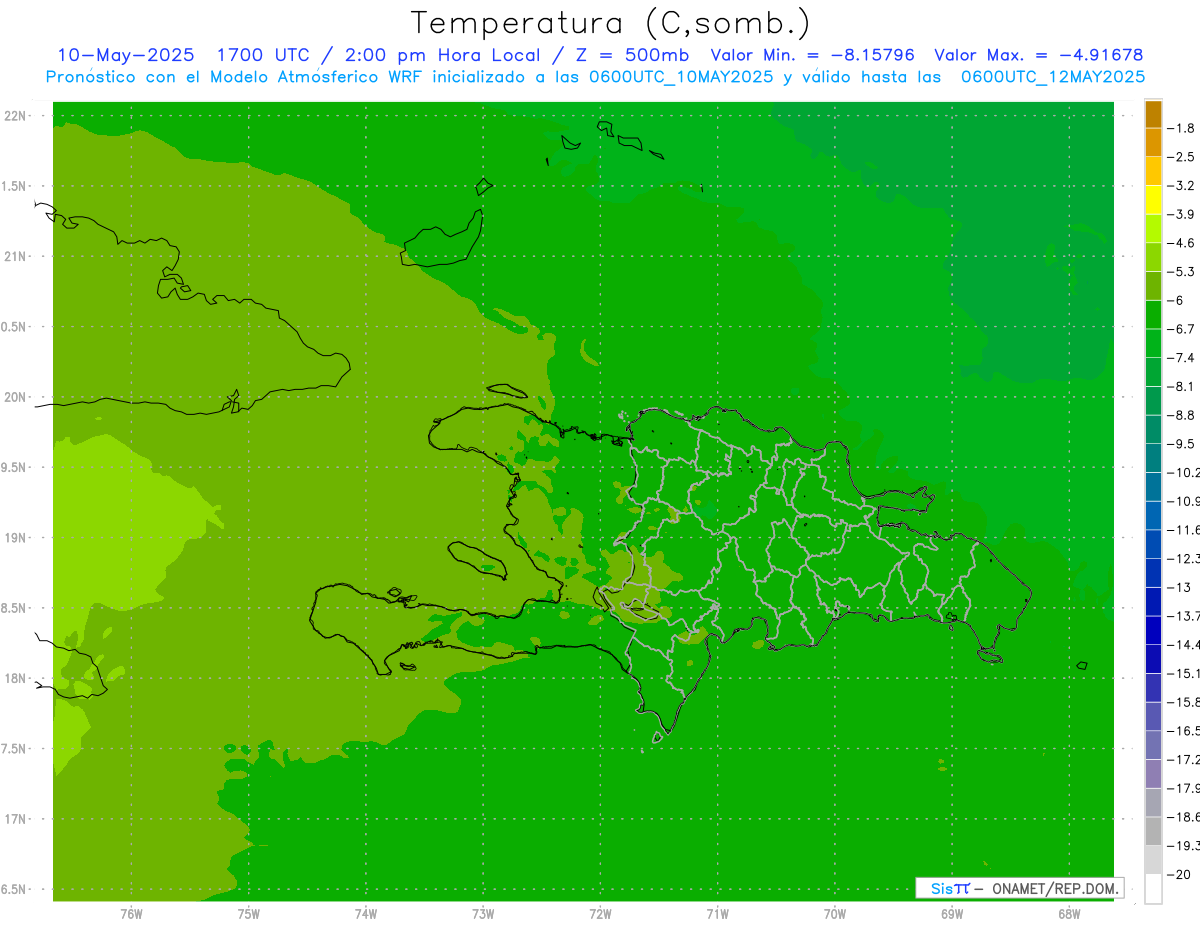
Task: Click the "17N" latitude label
Action: click(x=16, y=819)
